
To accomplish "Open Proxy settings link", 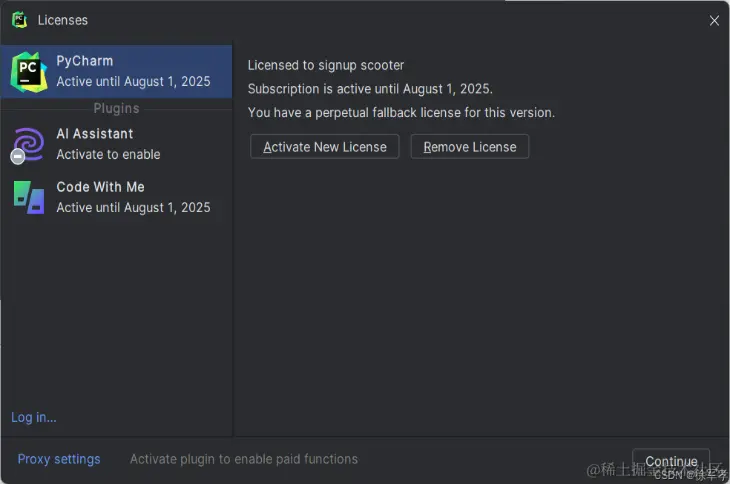I will [59, 459].
